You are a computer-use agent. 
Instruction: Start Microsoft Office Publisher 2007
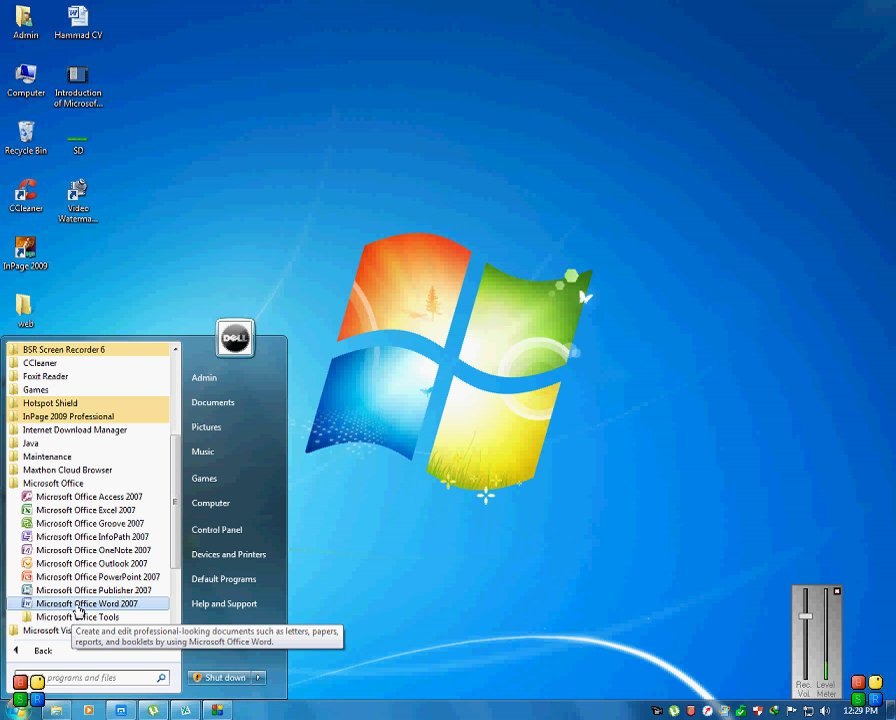(x=88, y=590)
